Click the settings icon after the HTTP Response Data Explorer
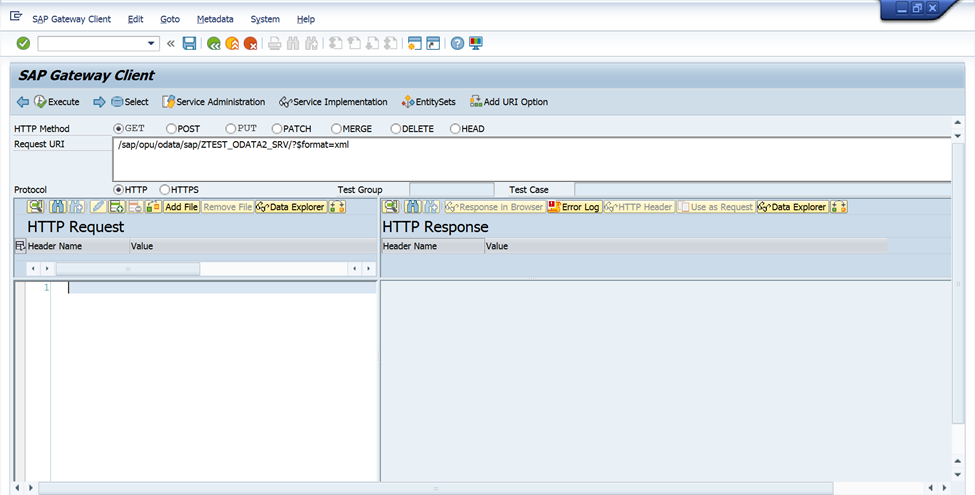Screen dimensions: 975x495 (x=839, y=206)
